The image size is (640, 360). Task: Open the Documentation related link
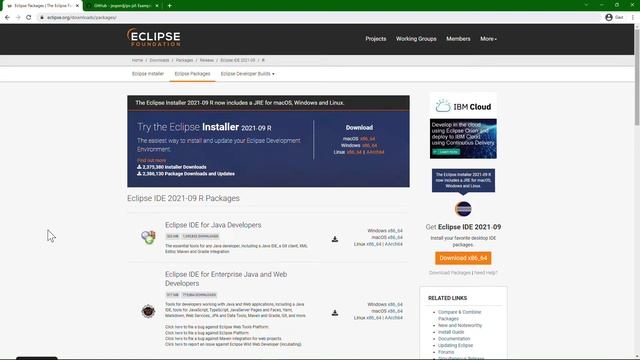click(x=454, y=339)
